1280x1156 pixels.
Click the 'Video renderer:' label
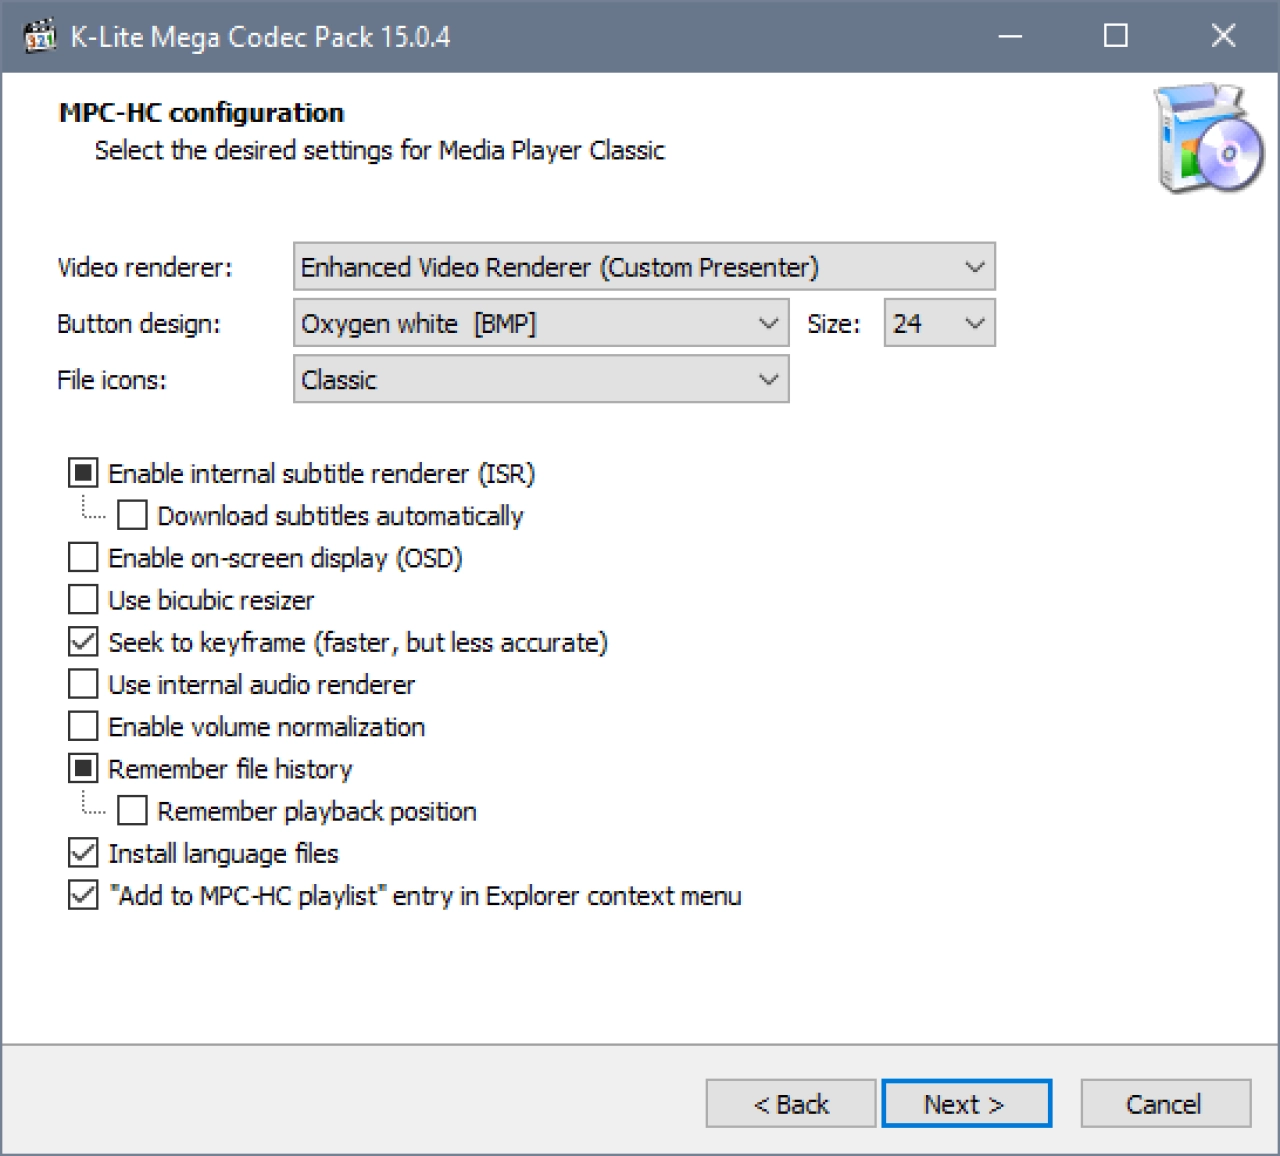pyautogui.click(x=144, y=267)
